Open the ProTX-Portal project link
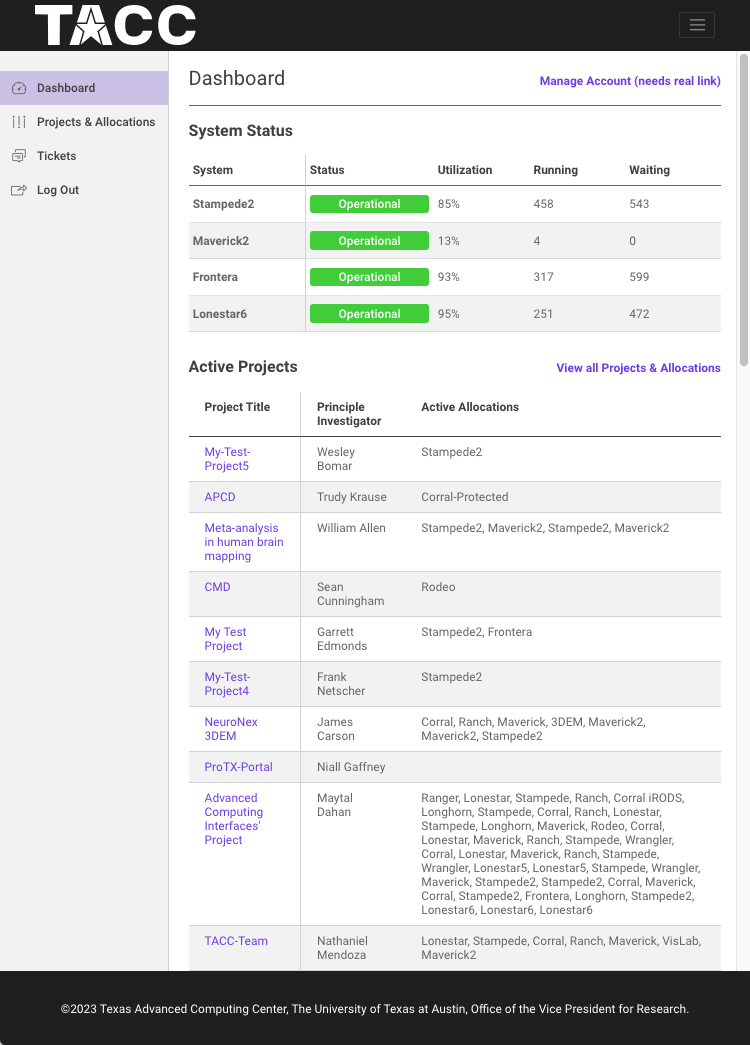The width and height of the screenshot is (750, 1045). click(239, 767)
